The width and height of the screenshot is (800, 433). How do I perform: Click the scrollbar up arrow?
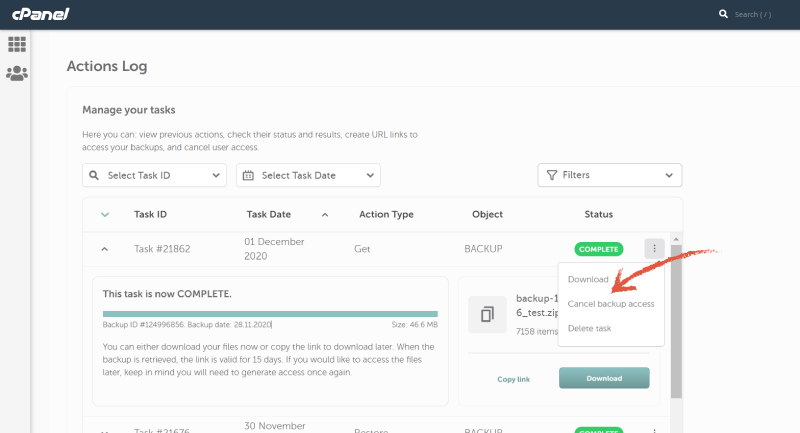[x=676, y=239]
